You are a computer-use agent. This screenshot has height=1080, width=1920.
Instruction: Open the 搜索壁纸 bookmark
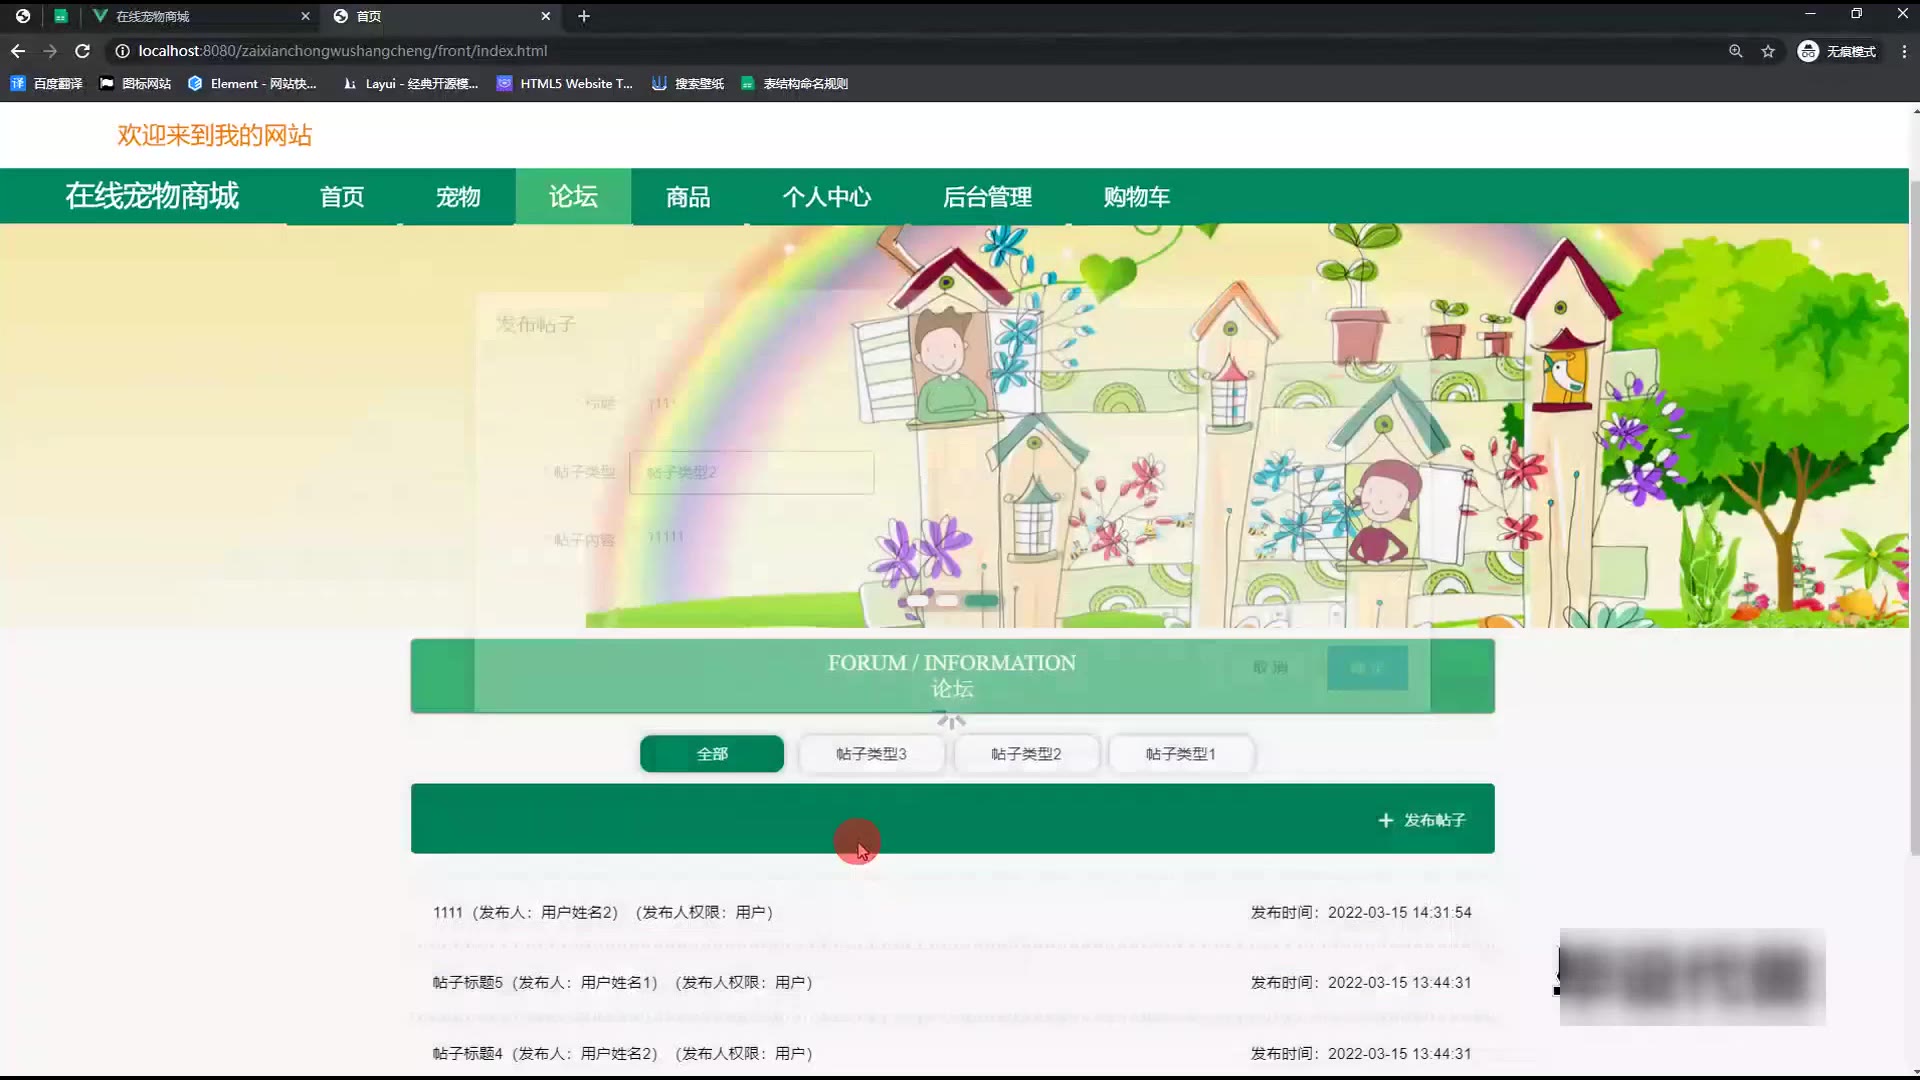pyautogui.click(x=688, y=84)
